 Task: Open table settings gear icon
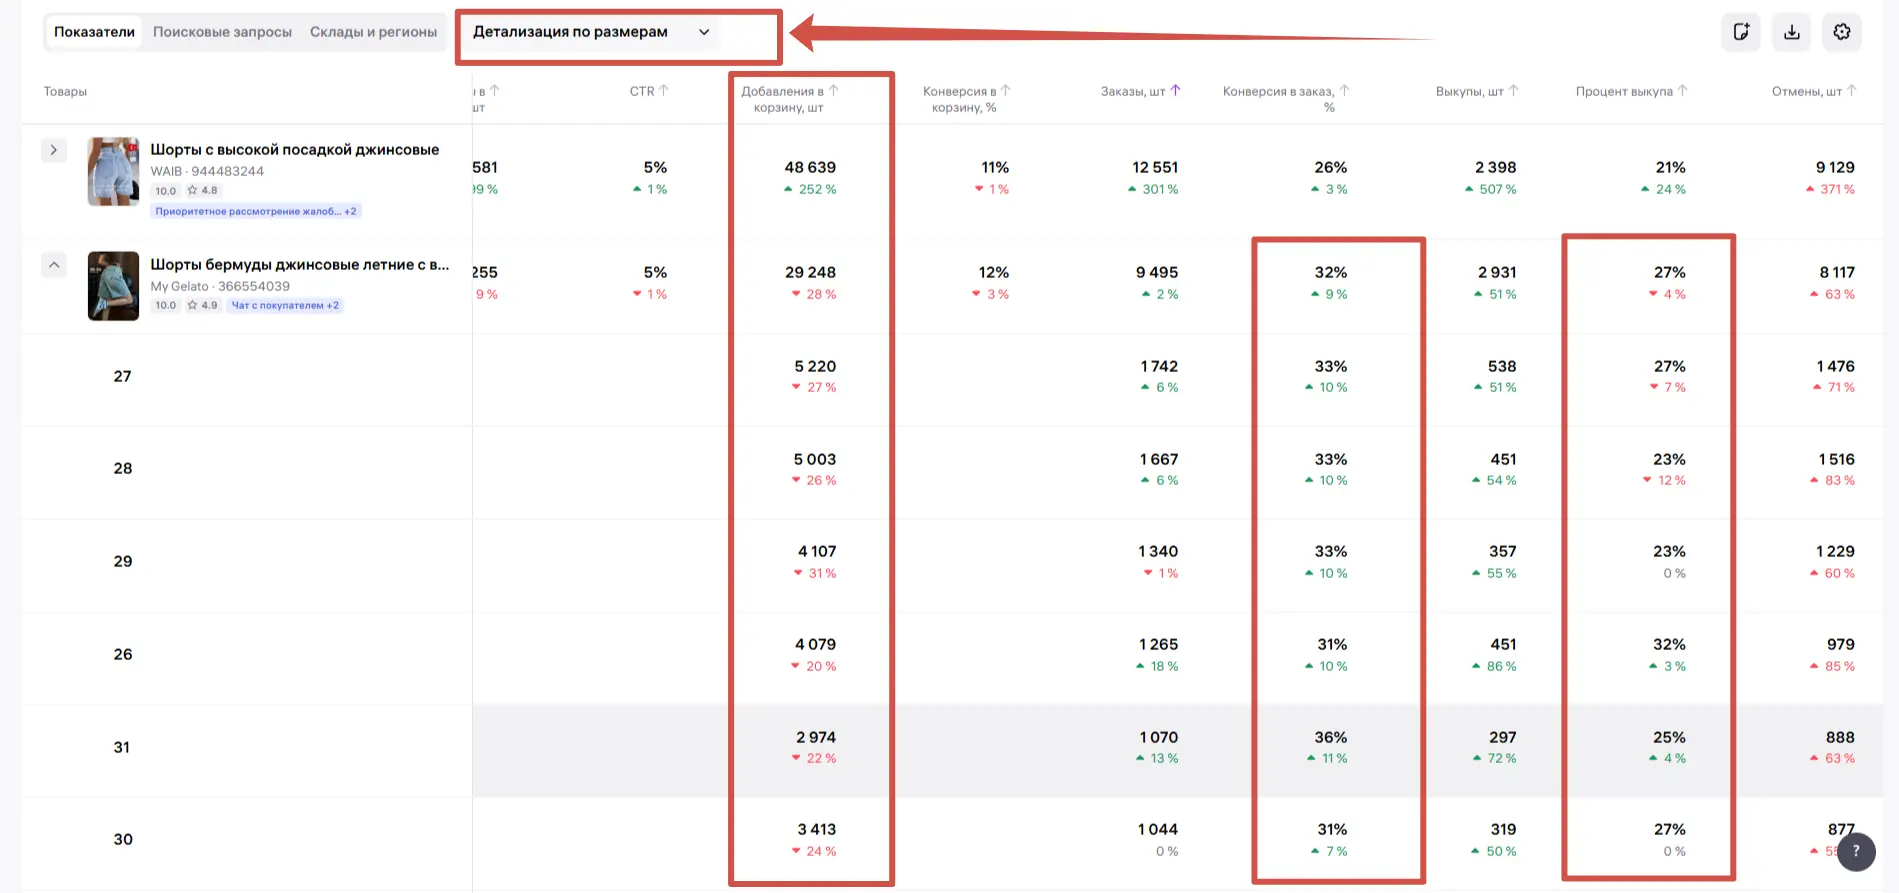1842,32
